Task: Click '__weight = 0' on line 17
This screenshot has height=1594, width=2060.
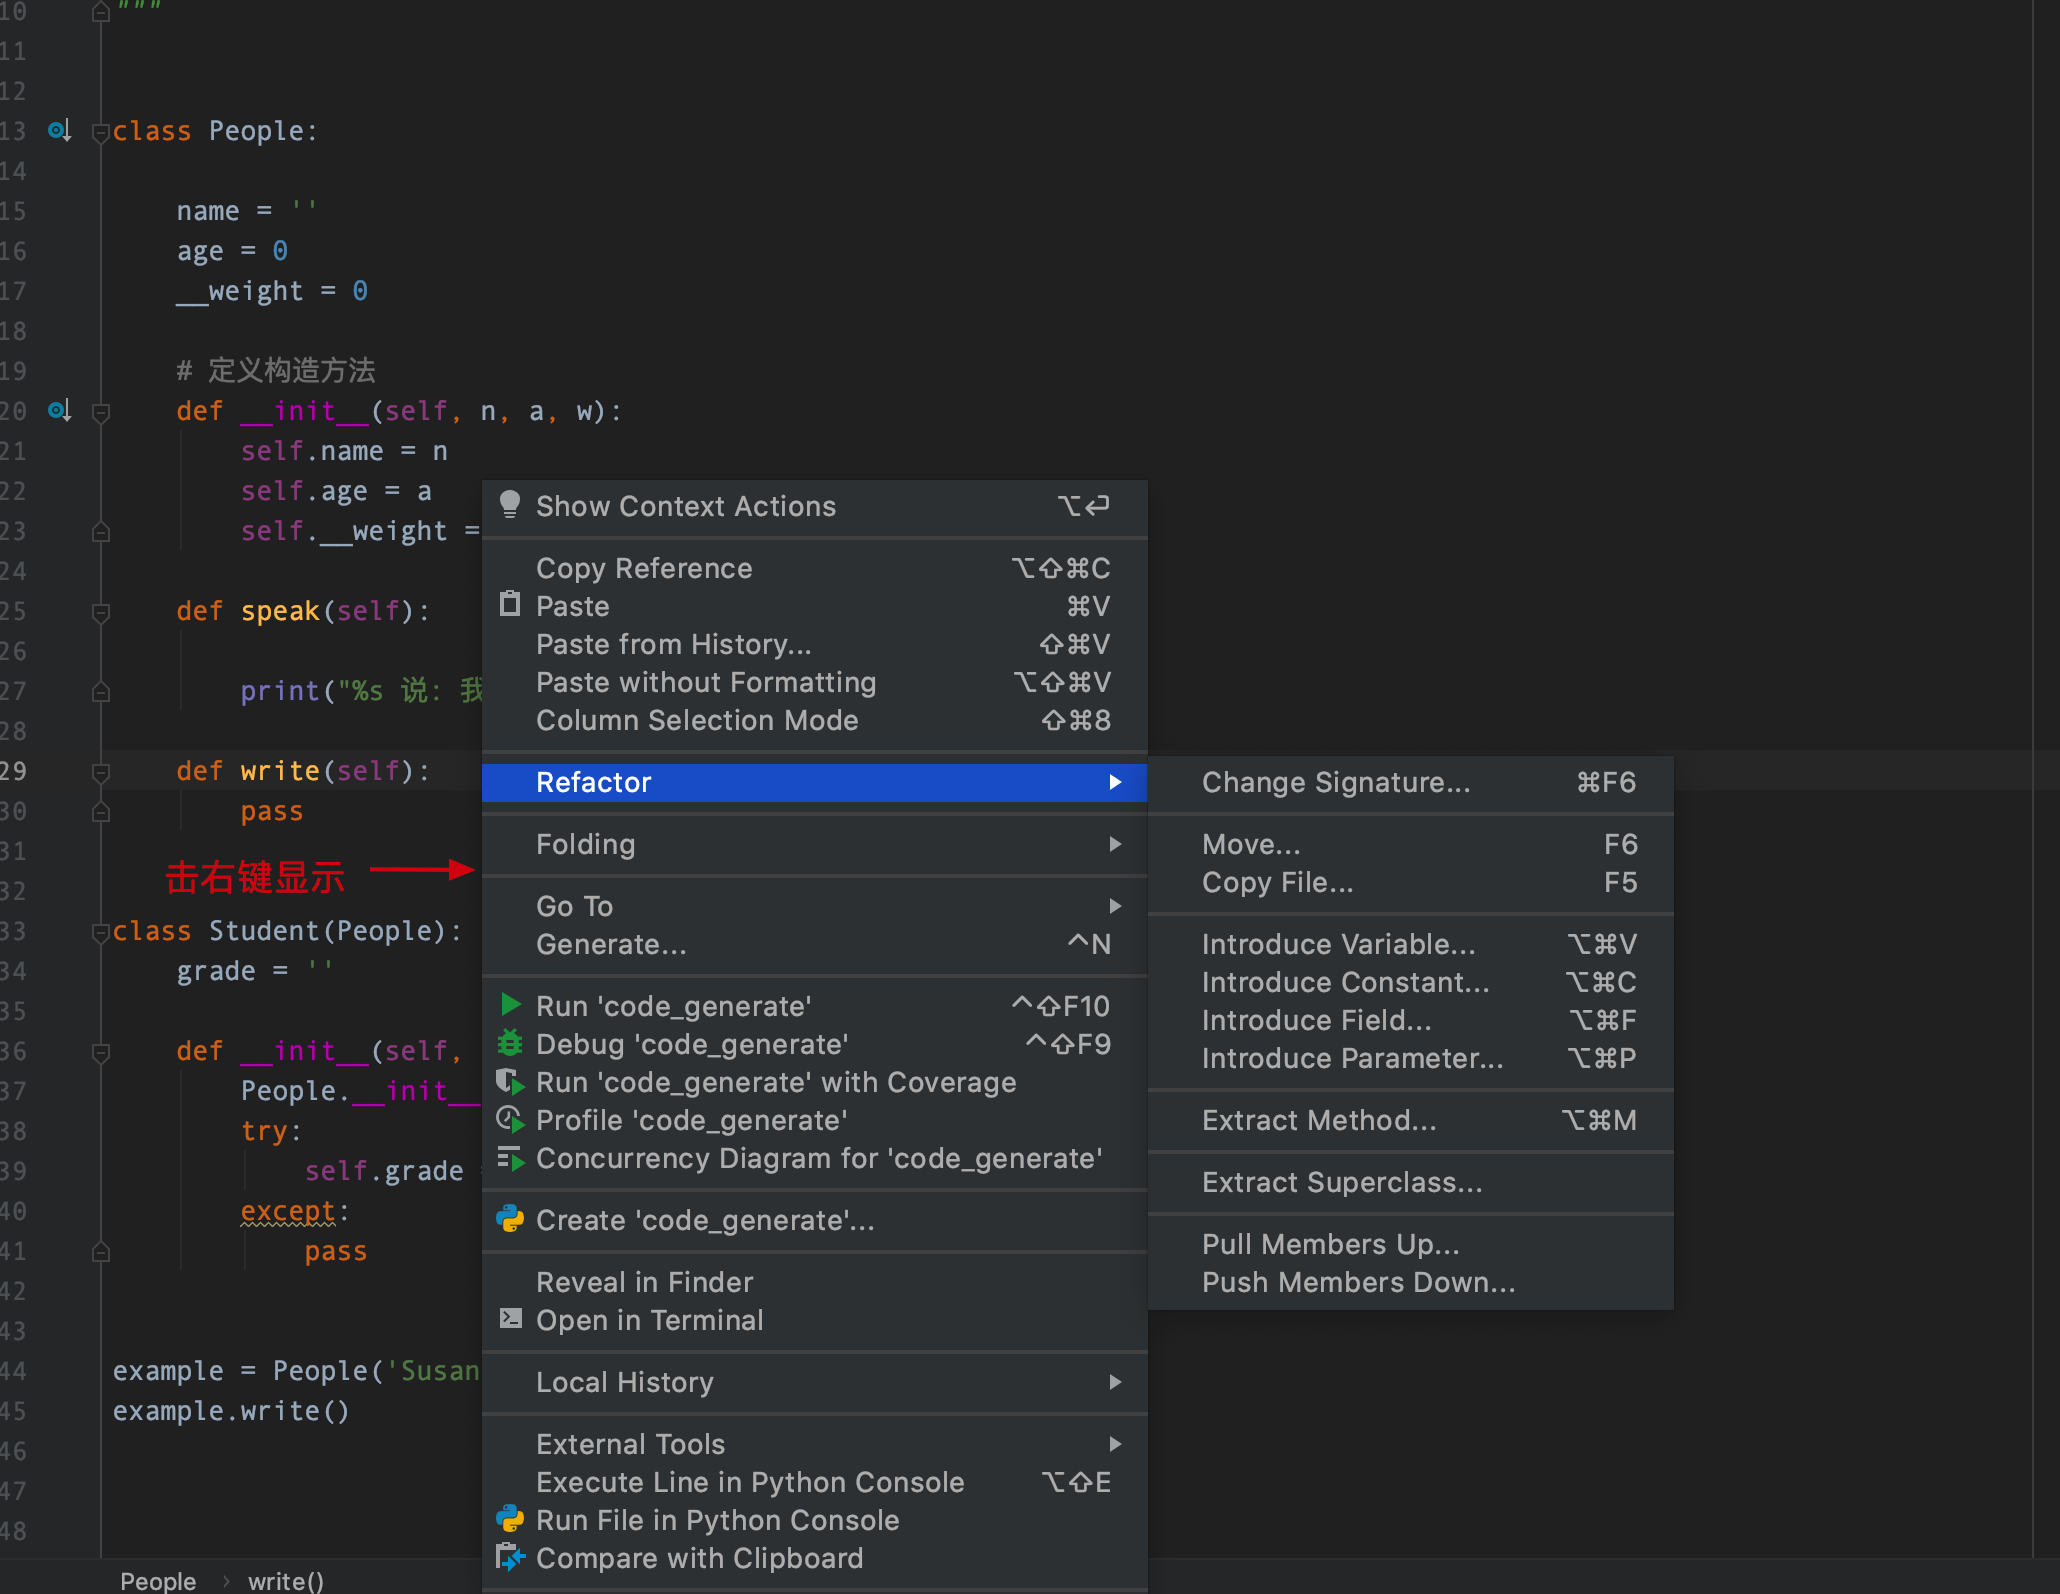Action: click(x=272, y=291)
